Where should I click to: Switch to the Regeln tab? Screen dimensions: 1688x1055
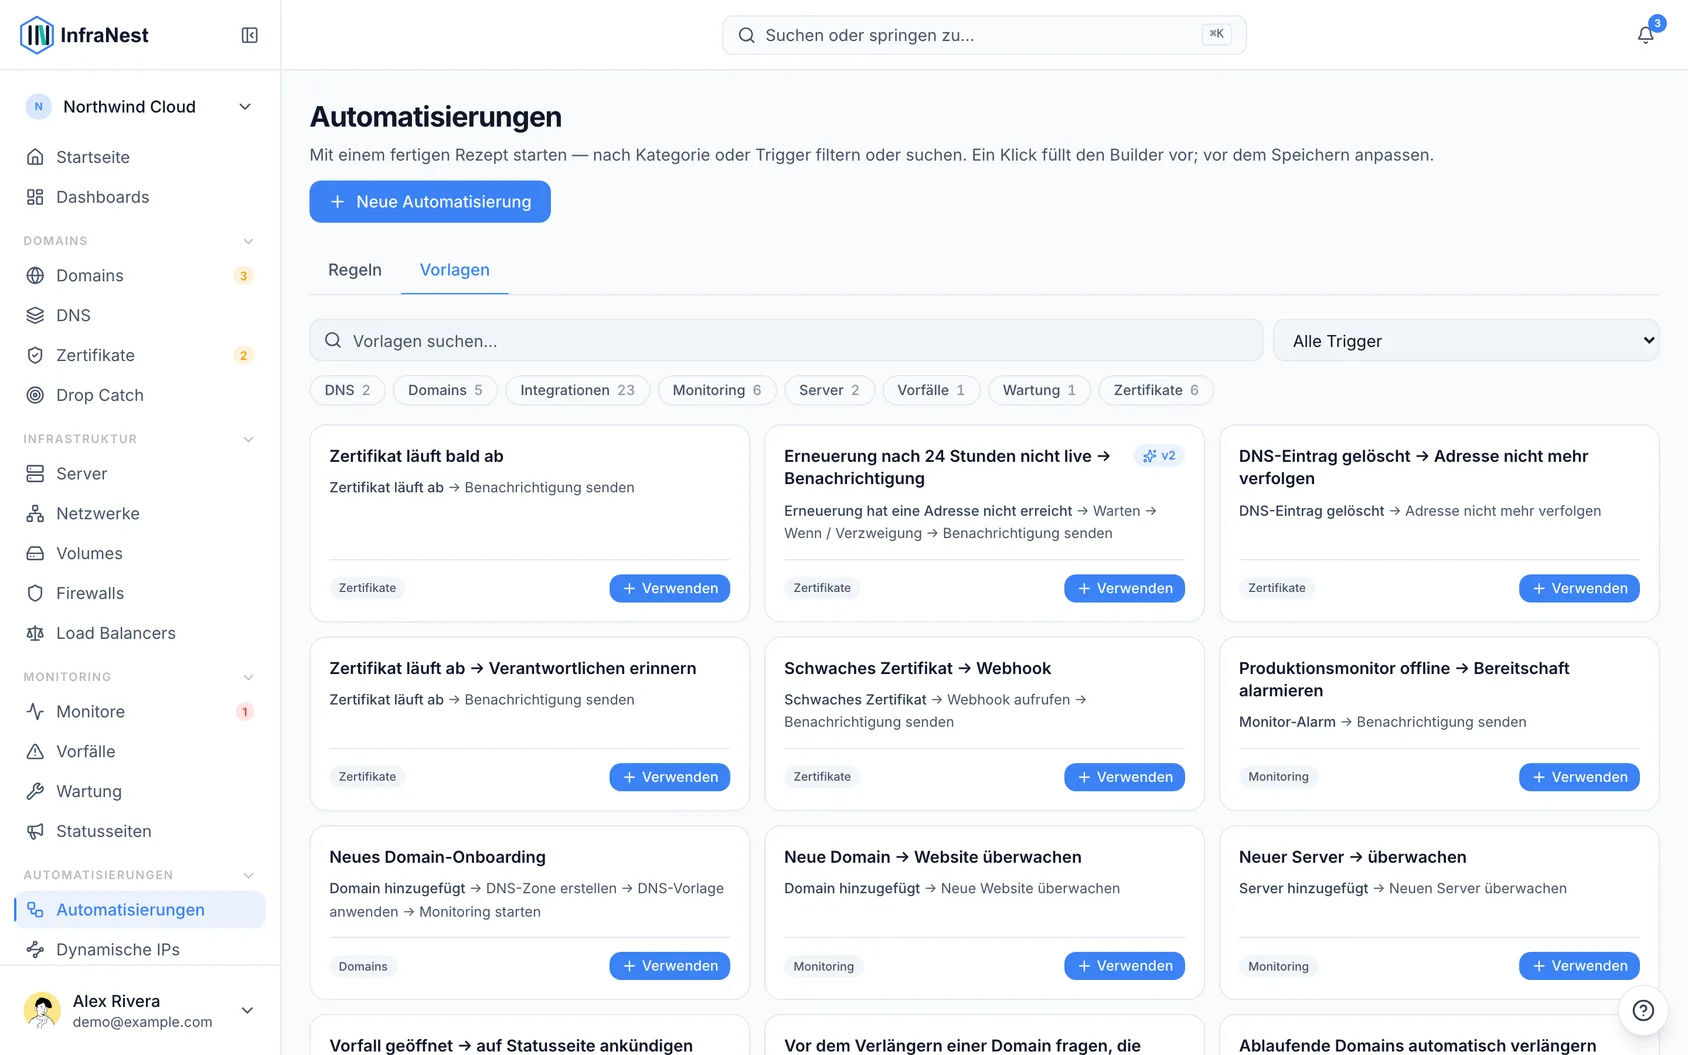pyautogui.click(x=355, y=270)
